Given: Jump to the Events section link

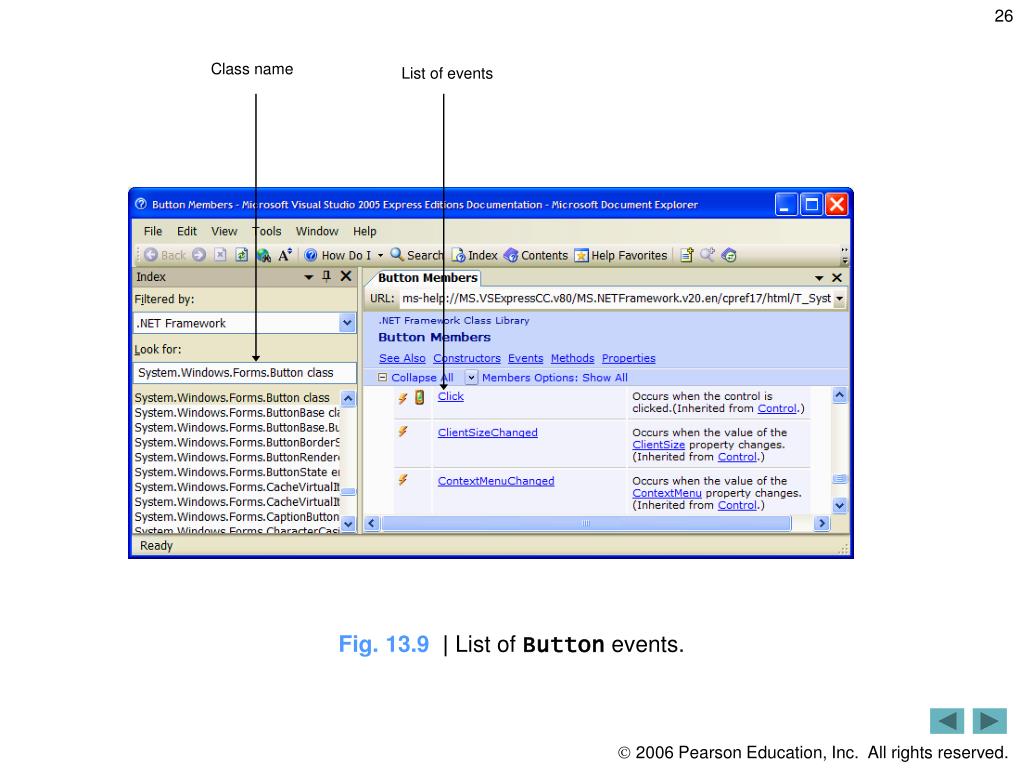Looking at the screenshot, I should coord(525,358).
